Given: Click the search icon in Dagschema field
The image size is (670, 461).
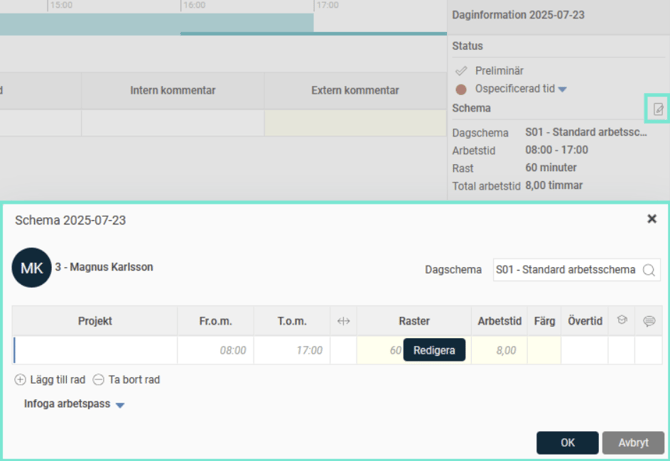Looking at the screenshot, I should 650,270.
